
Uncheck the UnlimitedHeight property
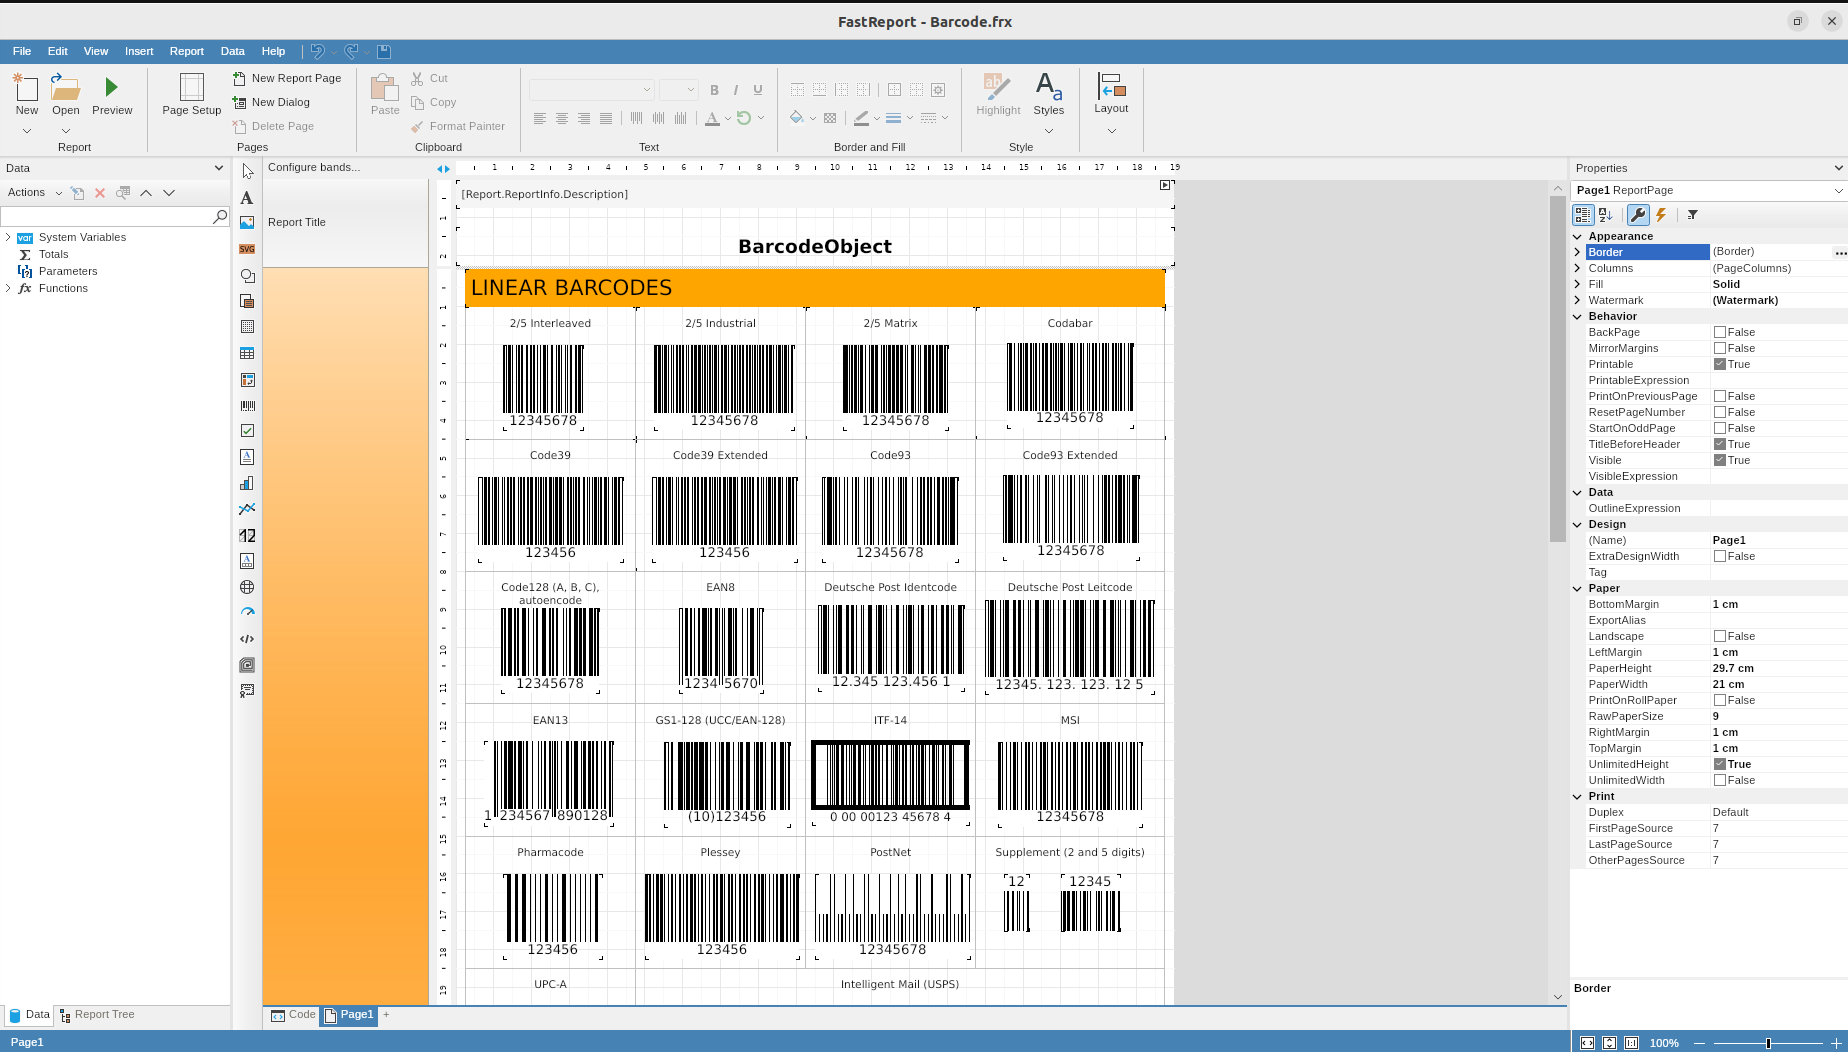[1720, 764]
